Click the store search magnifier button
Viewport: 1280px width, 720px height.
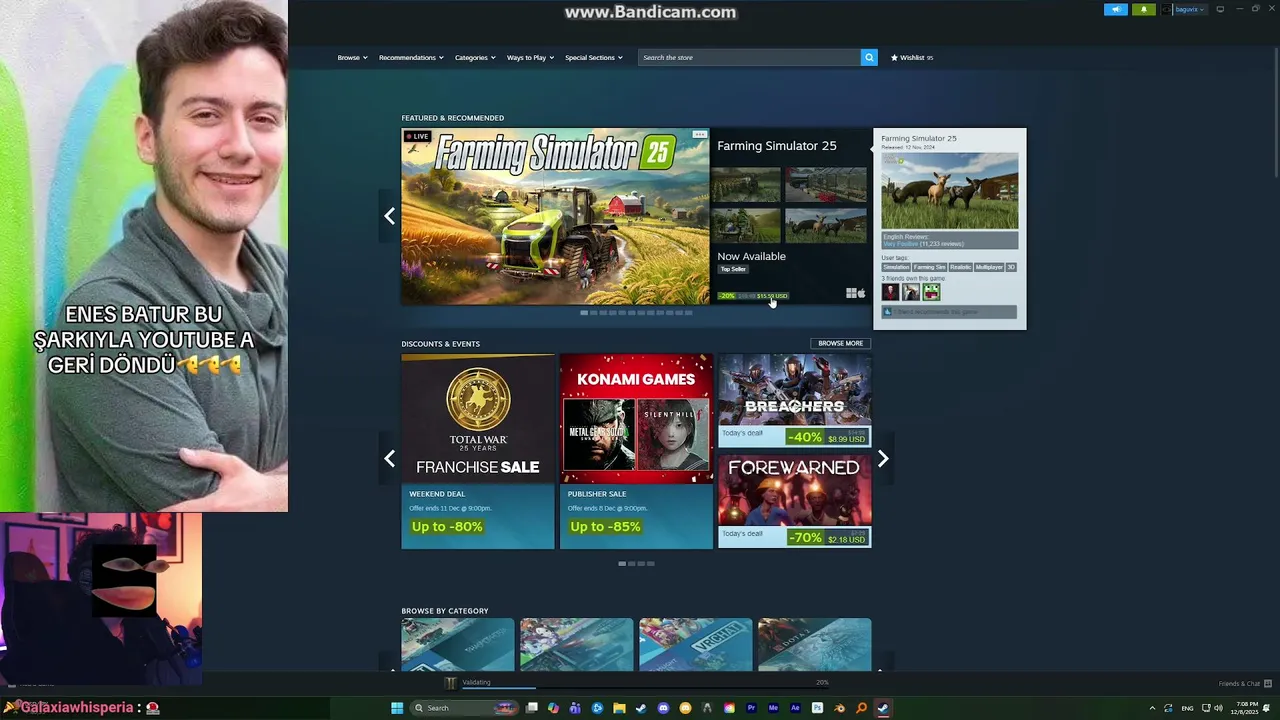[869, 57]
